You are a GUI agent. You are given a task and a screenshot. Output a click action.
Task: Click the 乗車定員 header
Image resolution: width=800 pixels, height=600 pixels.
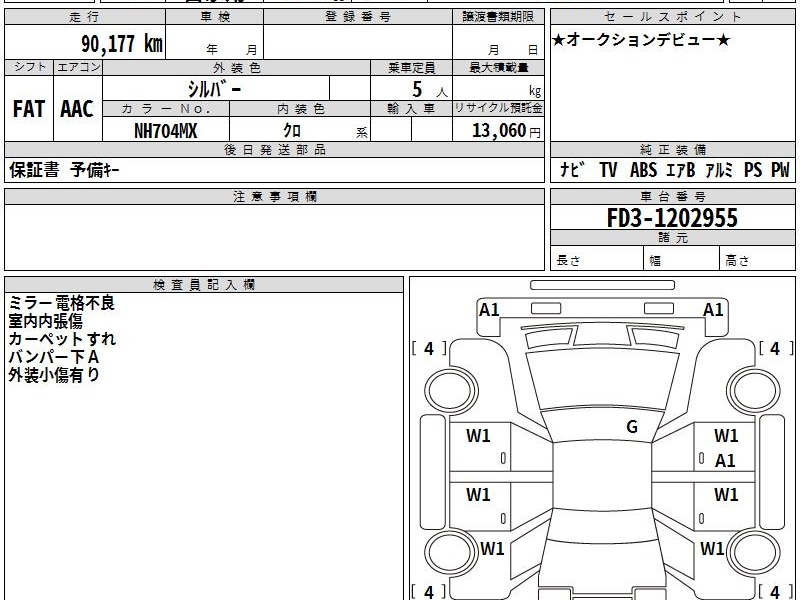click(x=411, y=67)
